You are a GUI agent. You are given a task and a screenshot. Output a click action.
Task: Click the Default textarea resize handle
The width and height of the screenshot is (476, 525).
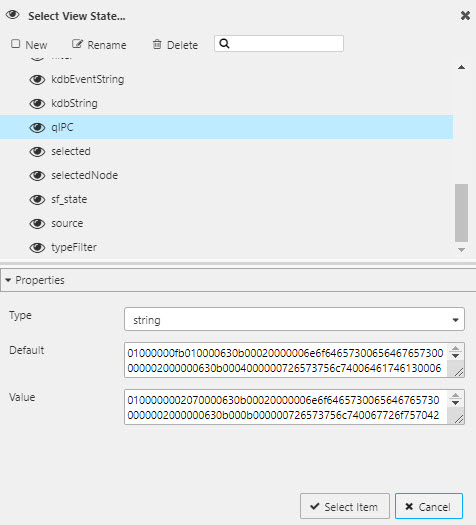[459, 372]
